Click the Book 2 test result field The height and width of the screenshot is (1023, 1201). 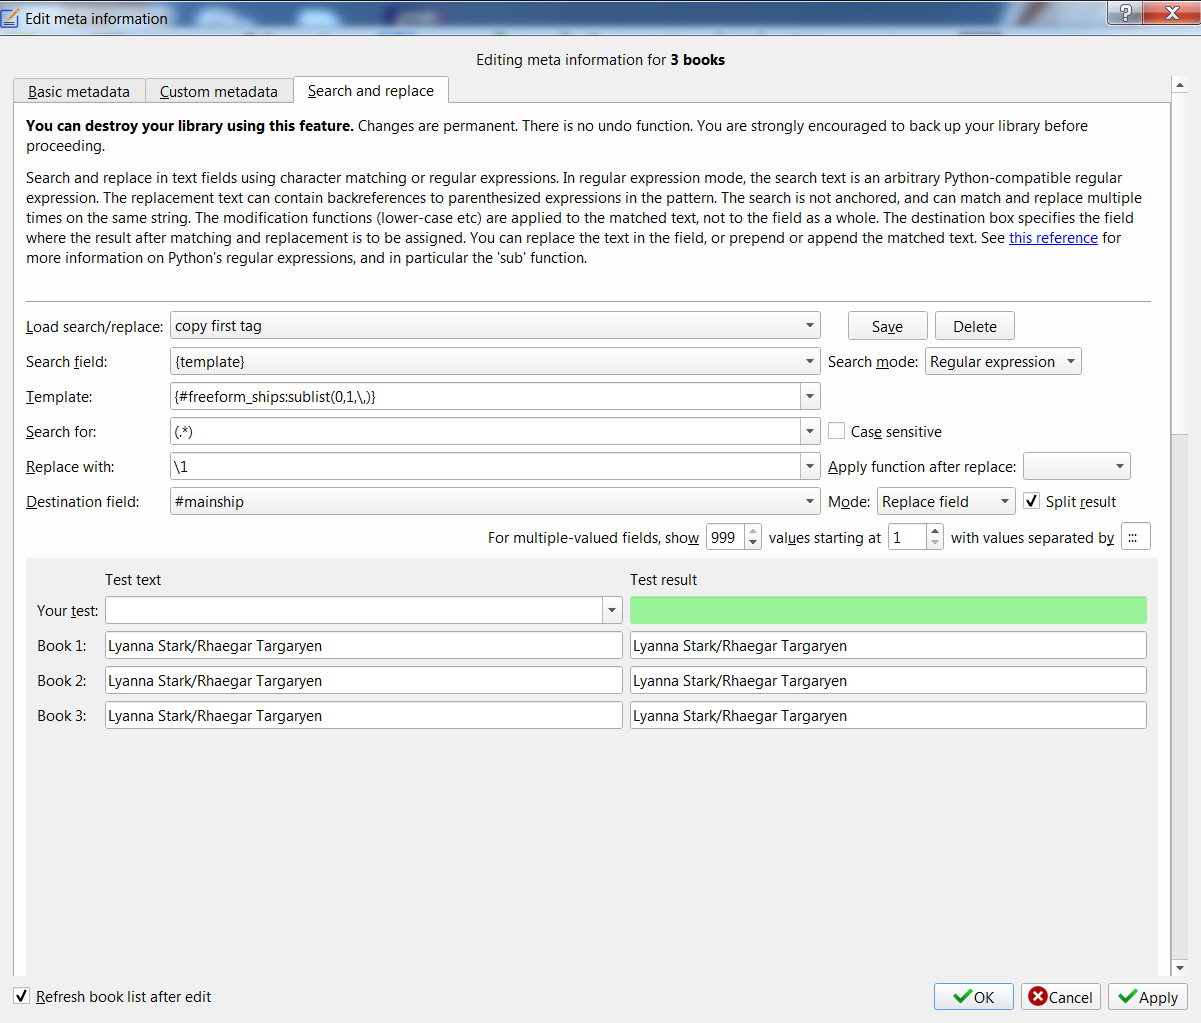coord(888,680)
